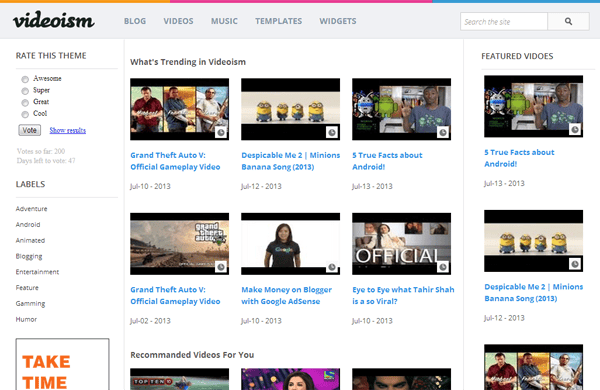
Task: Open the Gamming label
Action: coord(30,304)
